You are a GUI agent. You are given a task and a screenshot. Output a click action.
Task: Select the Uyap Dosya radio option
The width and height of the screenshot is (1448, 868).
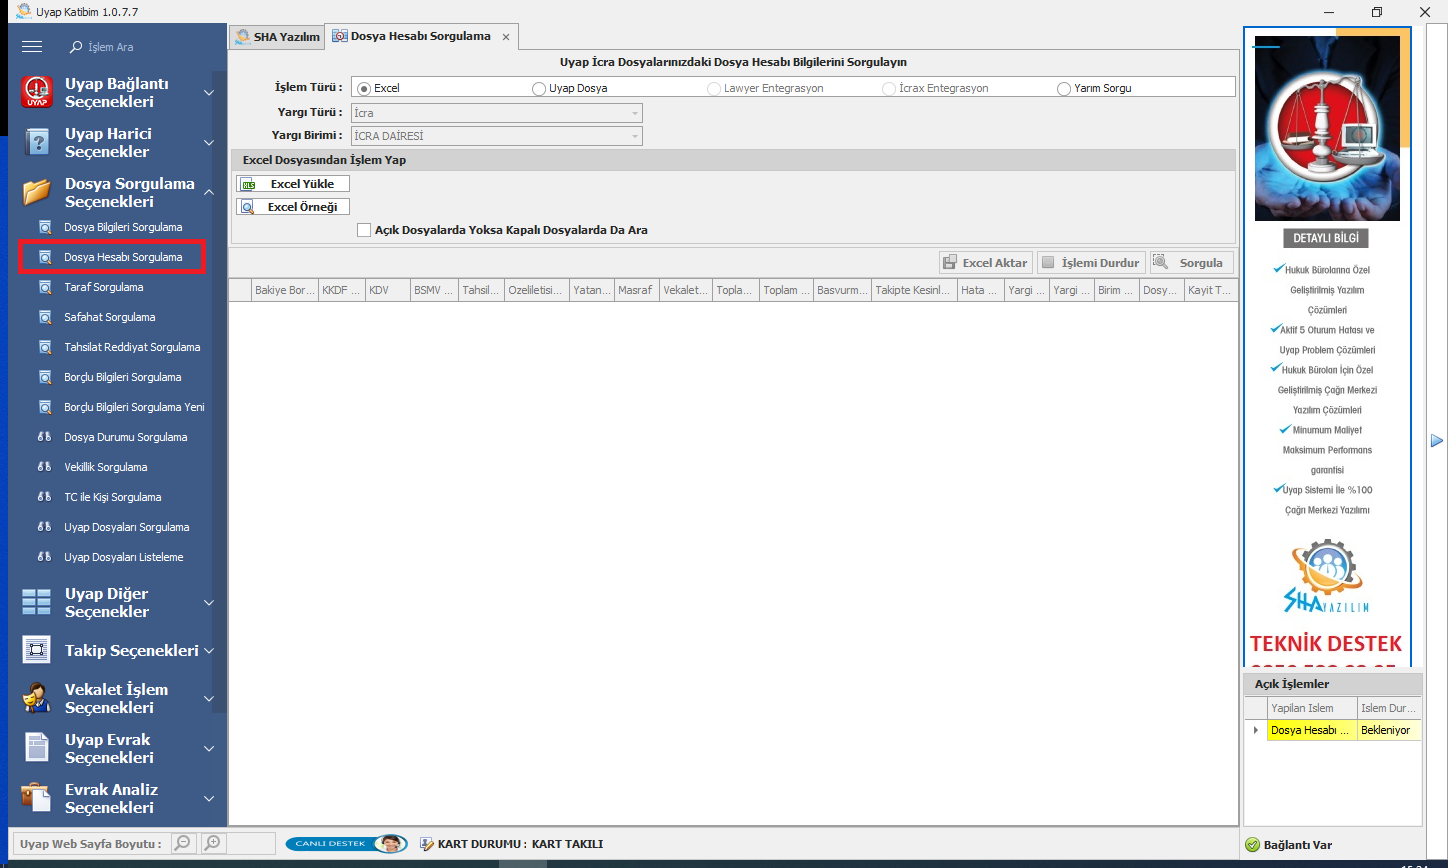coord(539,88)
